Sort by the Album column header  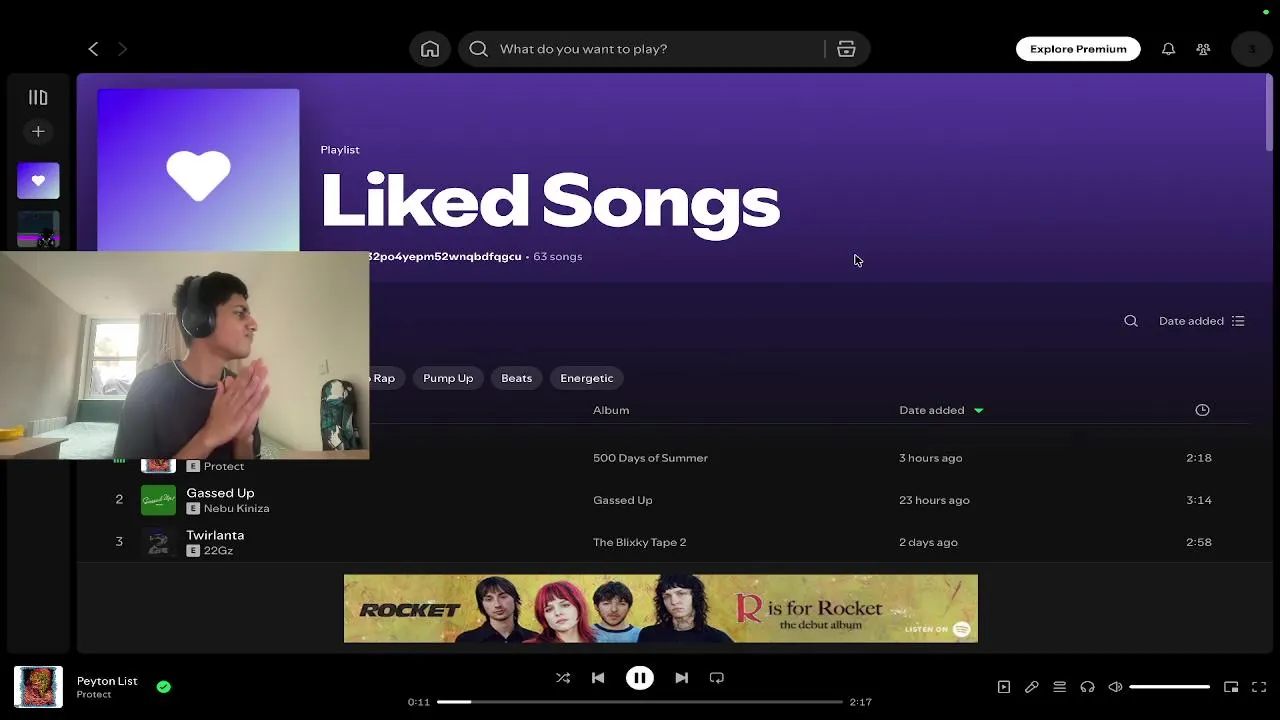tap(611, 410)
